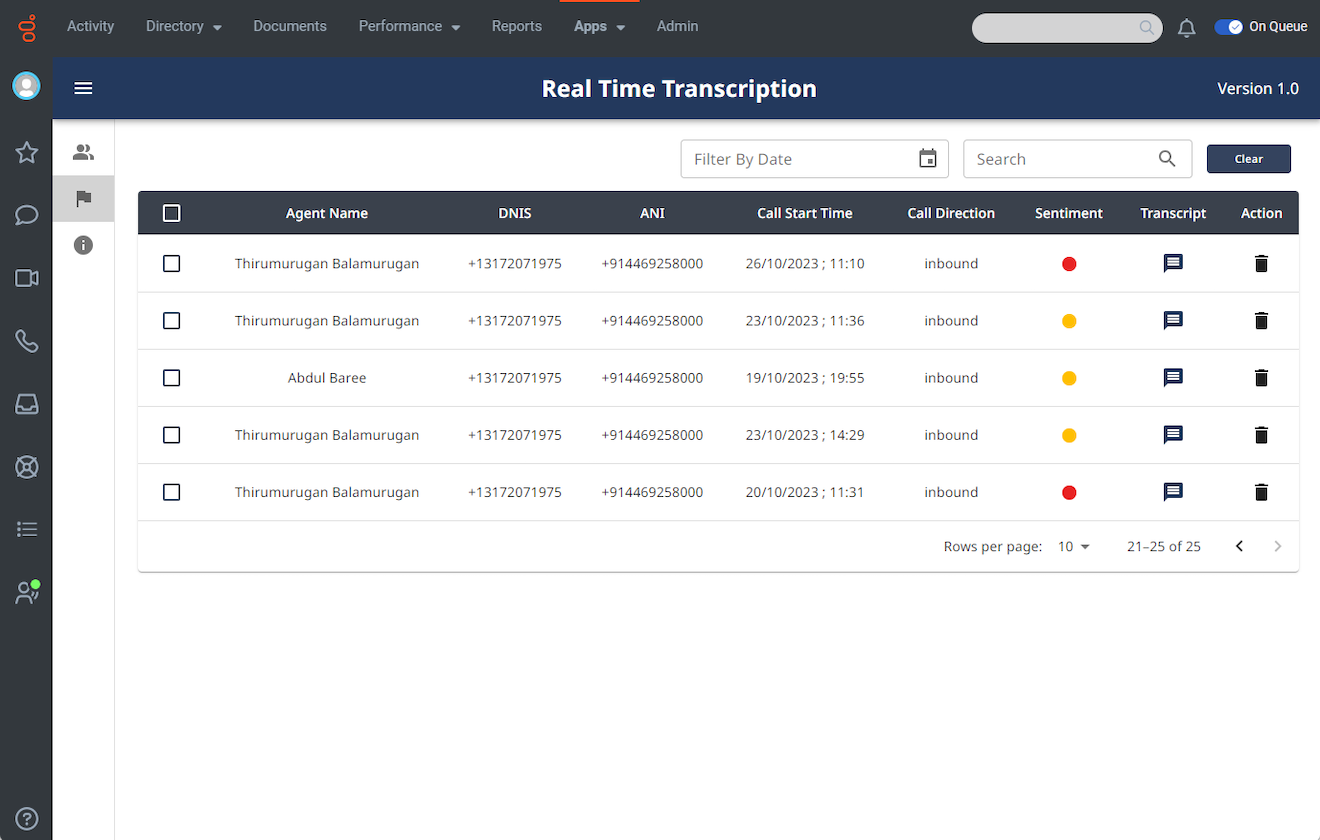Check the select-all checkbox in table header
The height and width of the screenshot is (840, 1320).
coord(171,212)
